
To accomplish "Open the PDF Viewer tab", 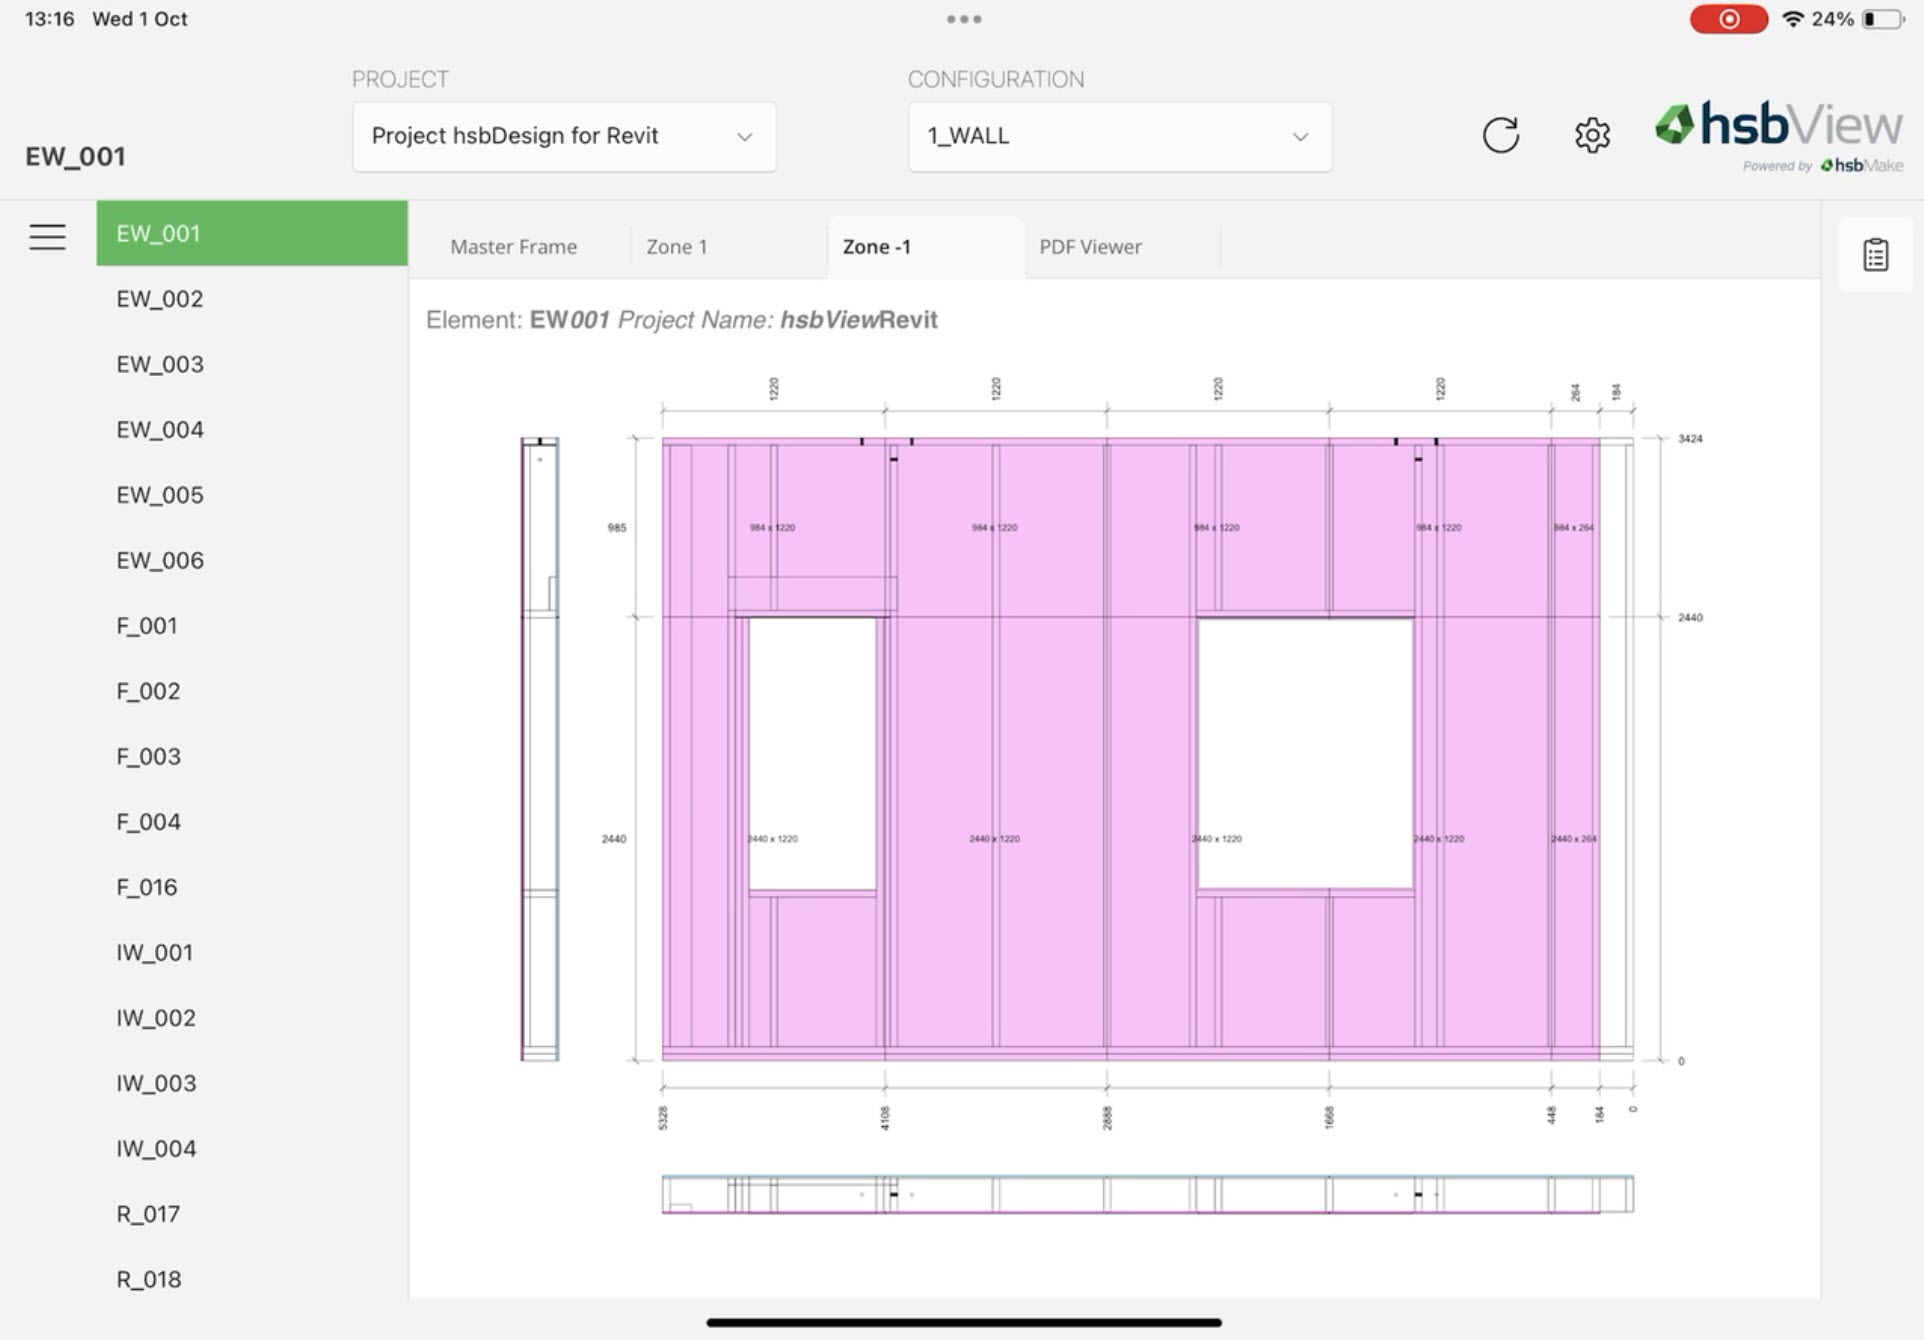I will pos(1090,247).
